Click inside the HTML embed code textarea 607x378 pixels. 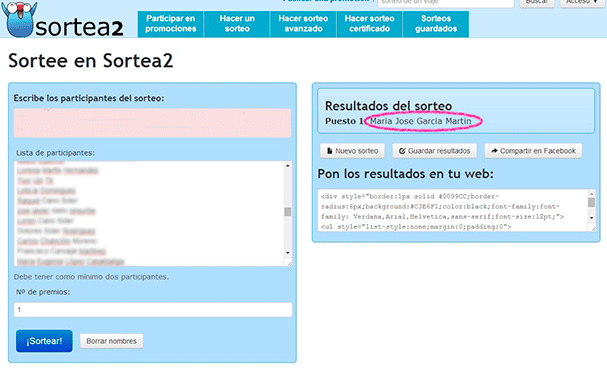click(x=453, y=211)
